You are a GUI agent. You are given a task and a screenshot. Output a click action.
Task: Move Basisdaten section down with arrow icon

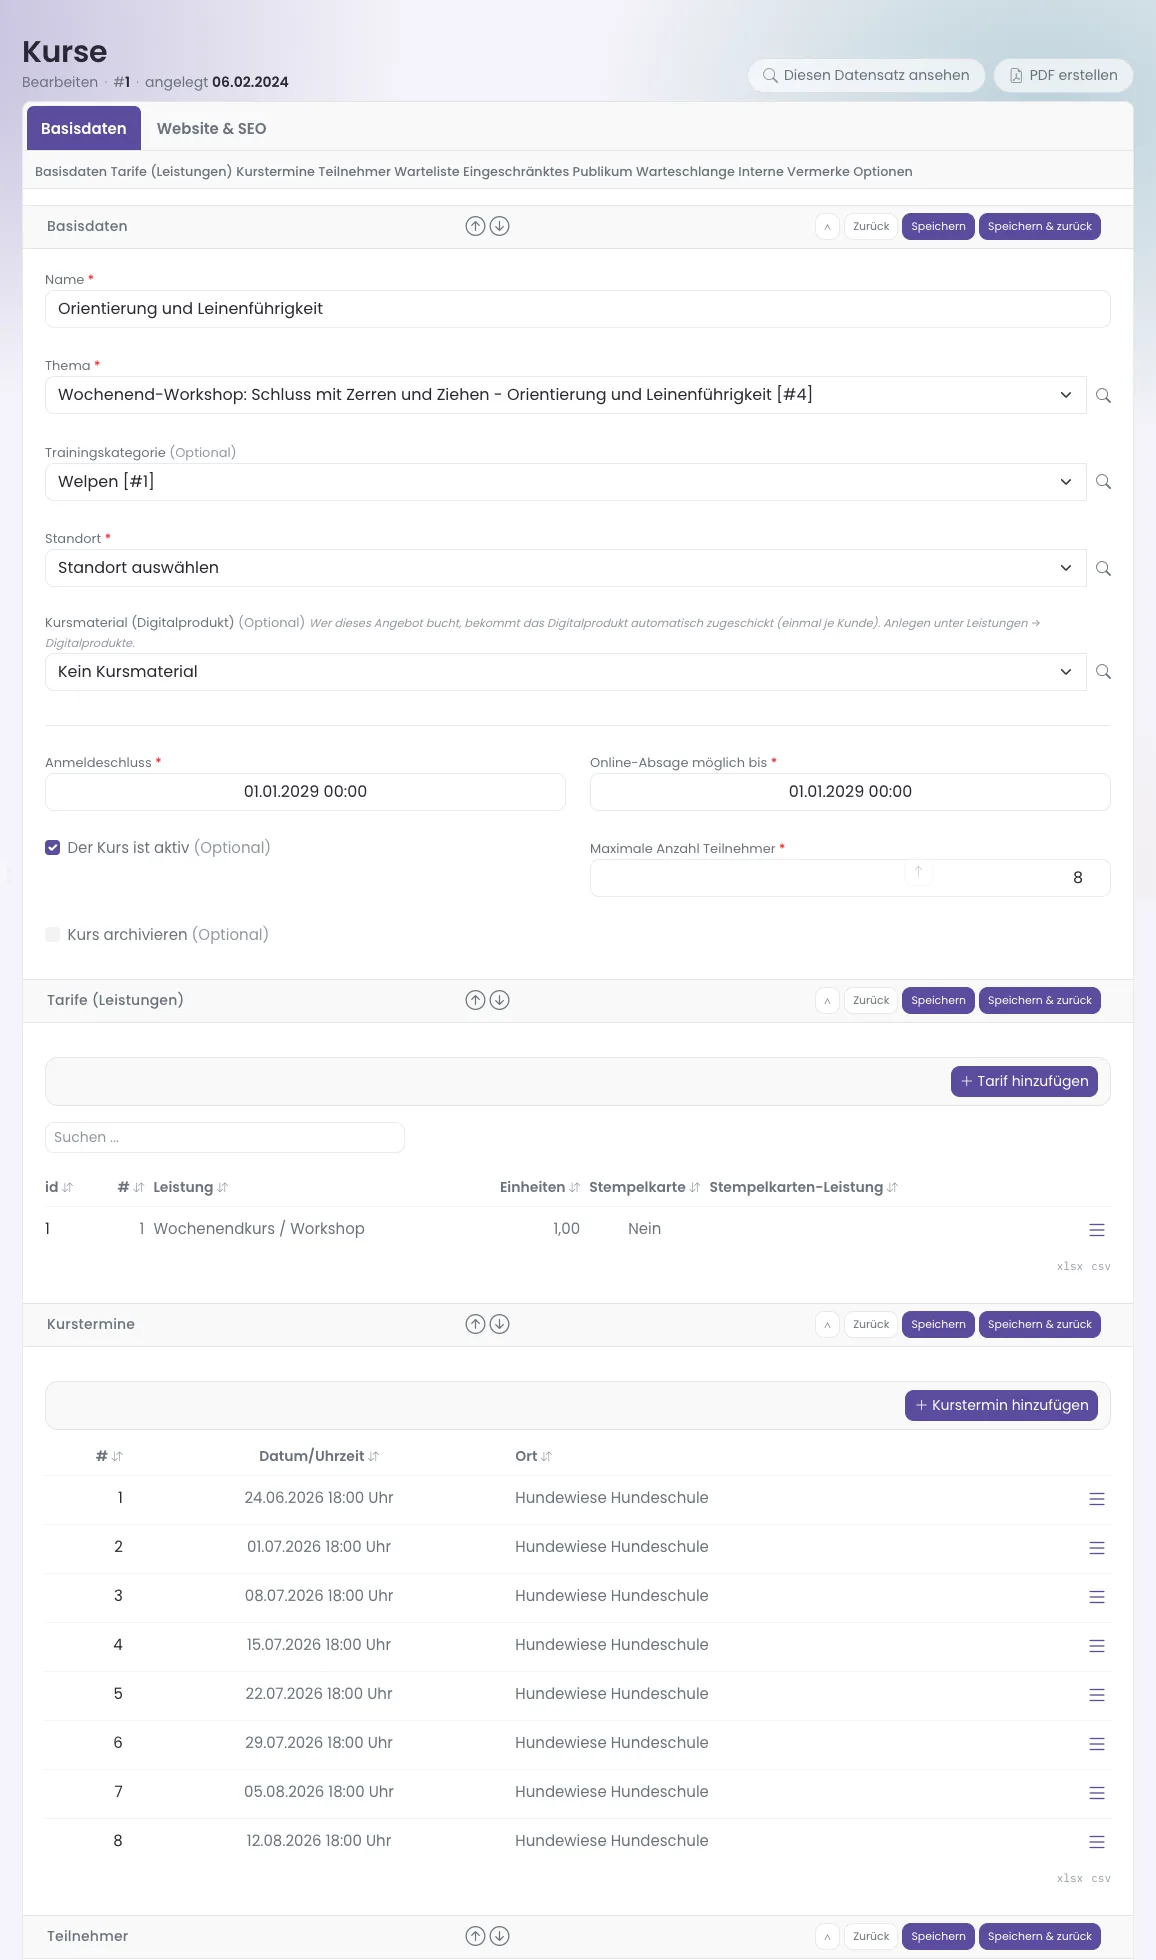[x=500, y=226]
